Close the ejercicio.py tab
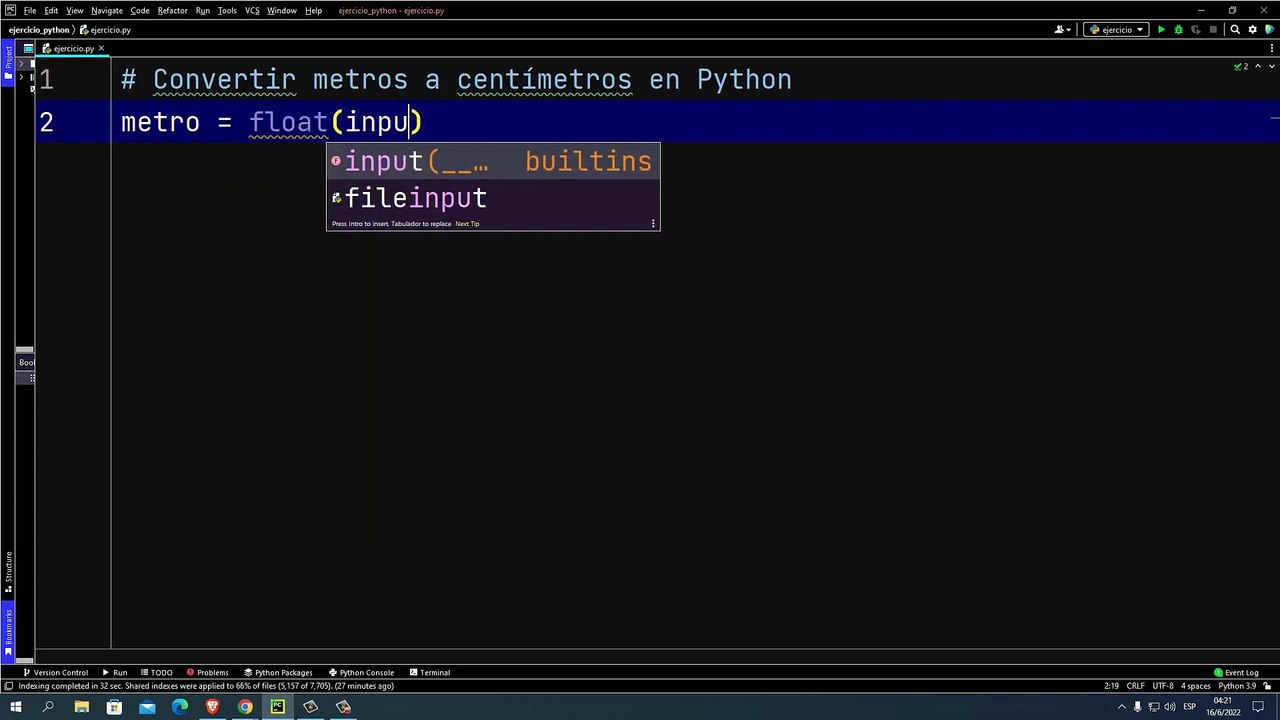Viewport: 1280px width, 720px height. [101, 48]
